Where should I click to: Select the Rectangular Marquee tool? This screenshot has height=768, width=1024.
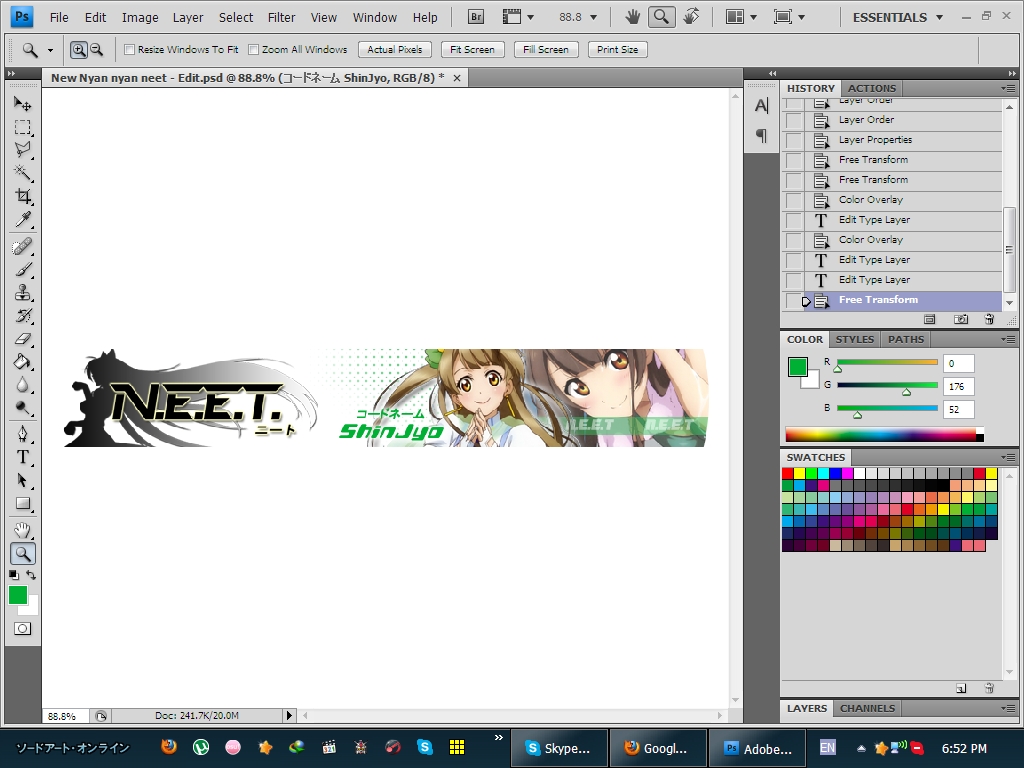coord(23,127)
